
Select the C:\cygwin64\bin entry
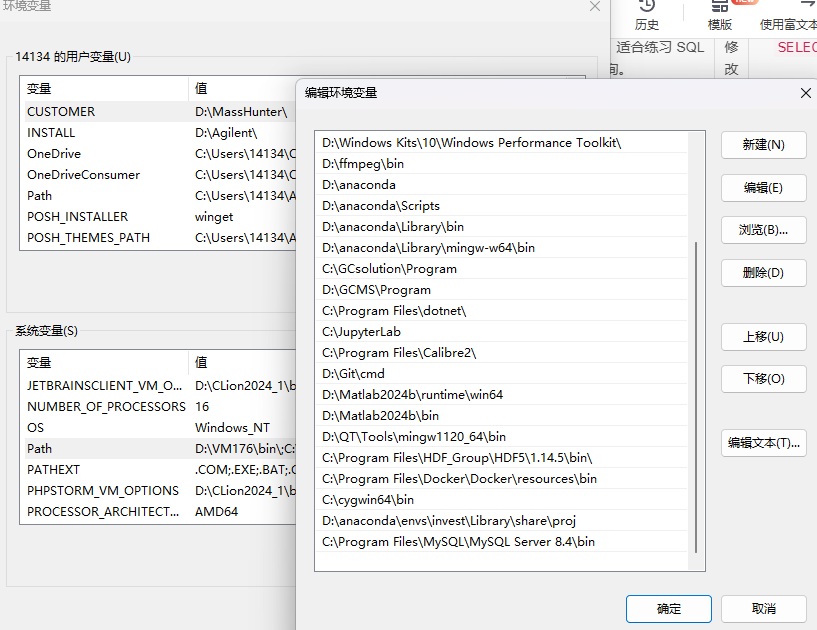[502, 500]
